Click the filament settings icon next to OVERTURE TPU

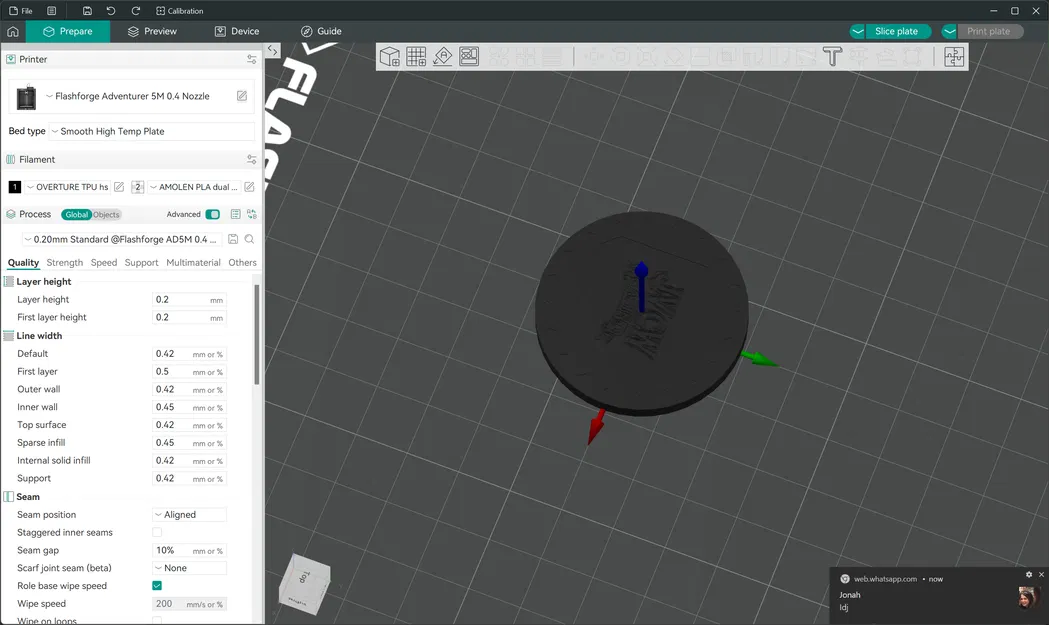119,186
